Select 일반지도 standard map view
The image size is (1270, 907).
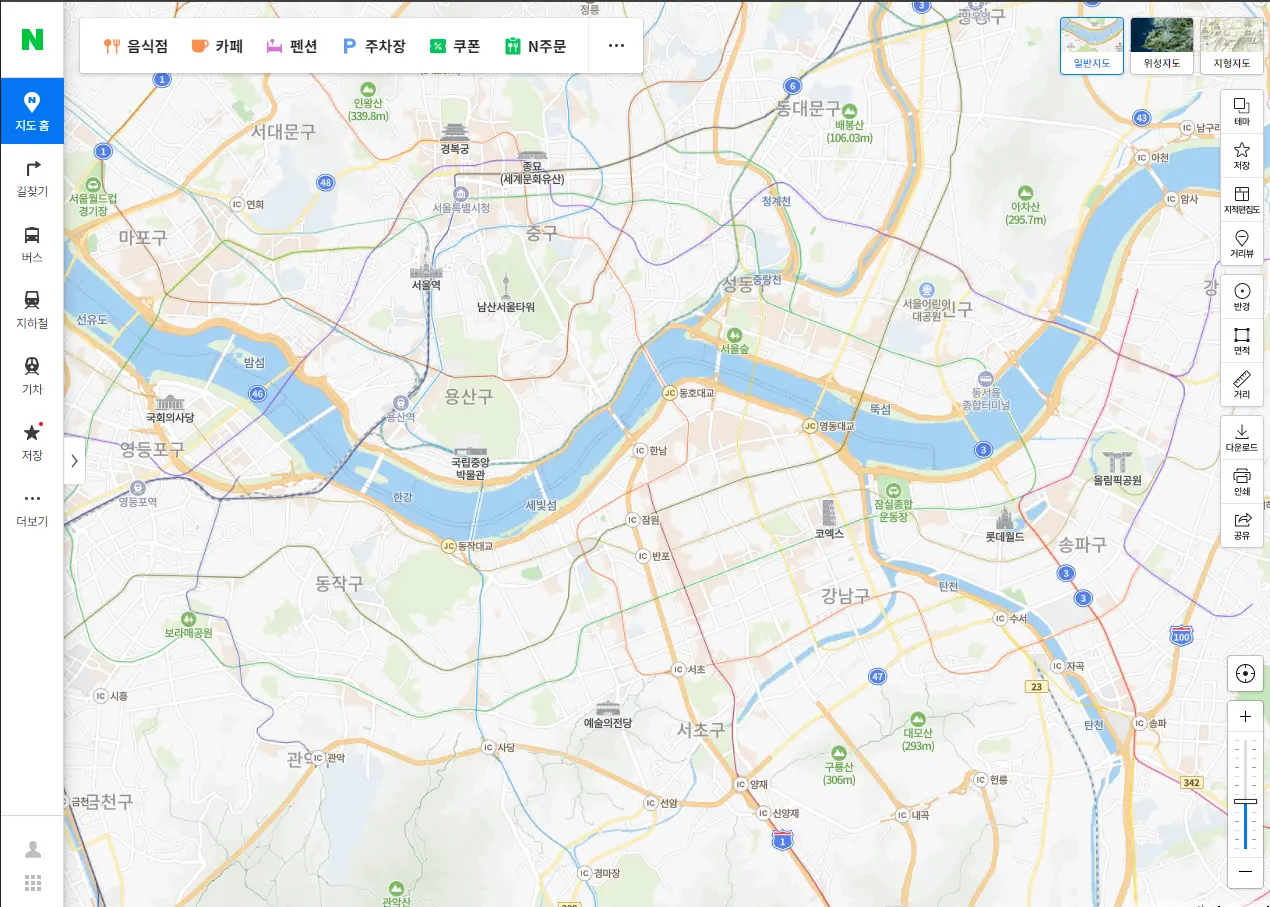click(x=1092, y=46)
